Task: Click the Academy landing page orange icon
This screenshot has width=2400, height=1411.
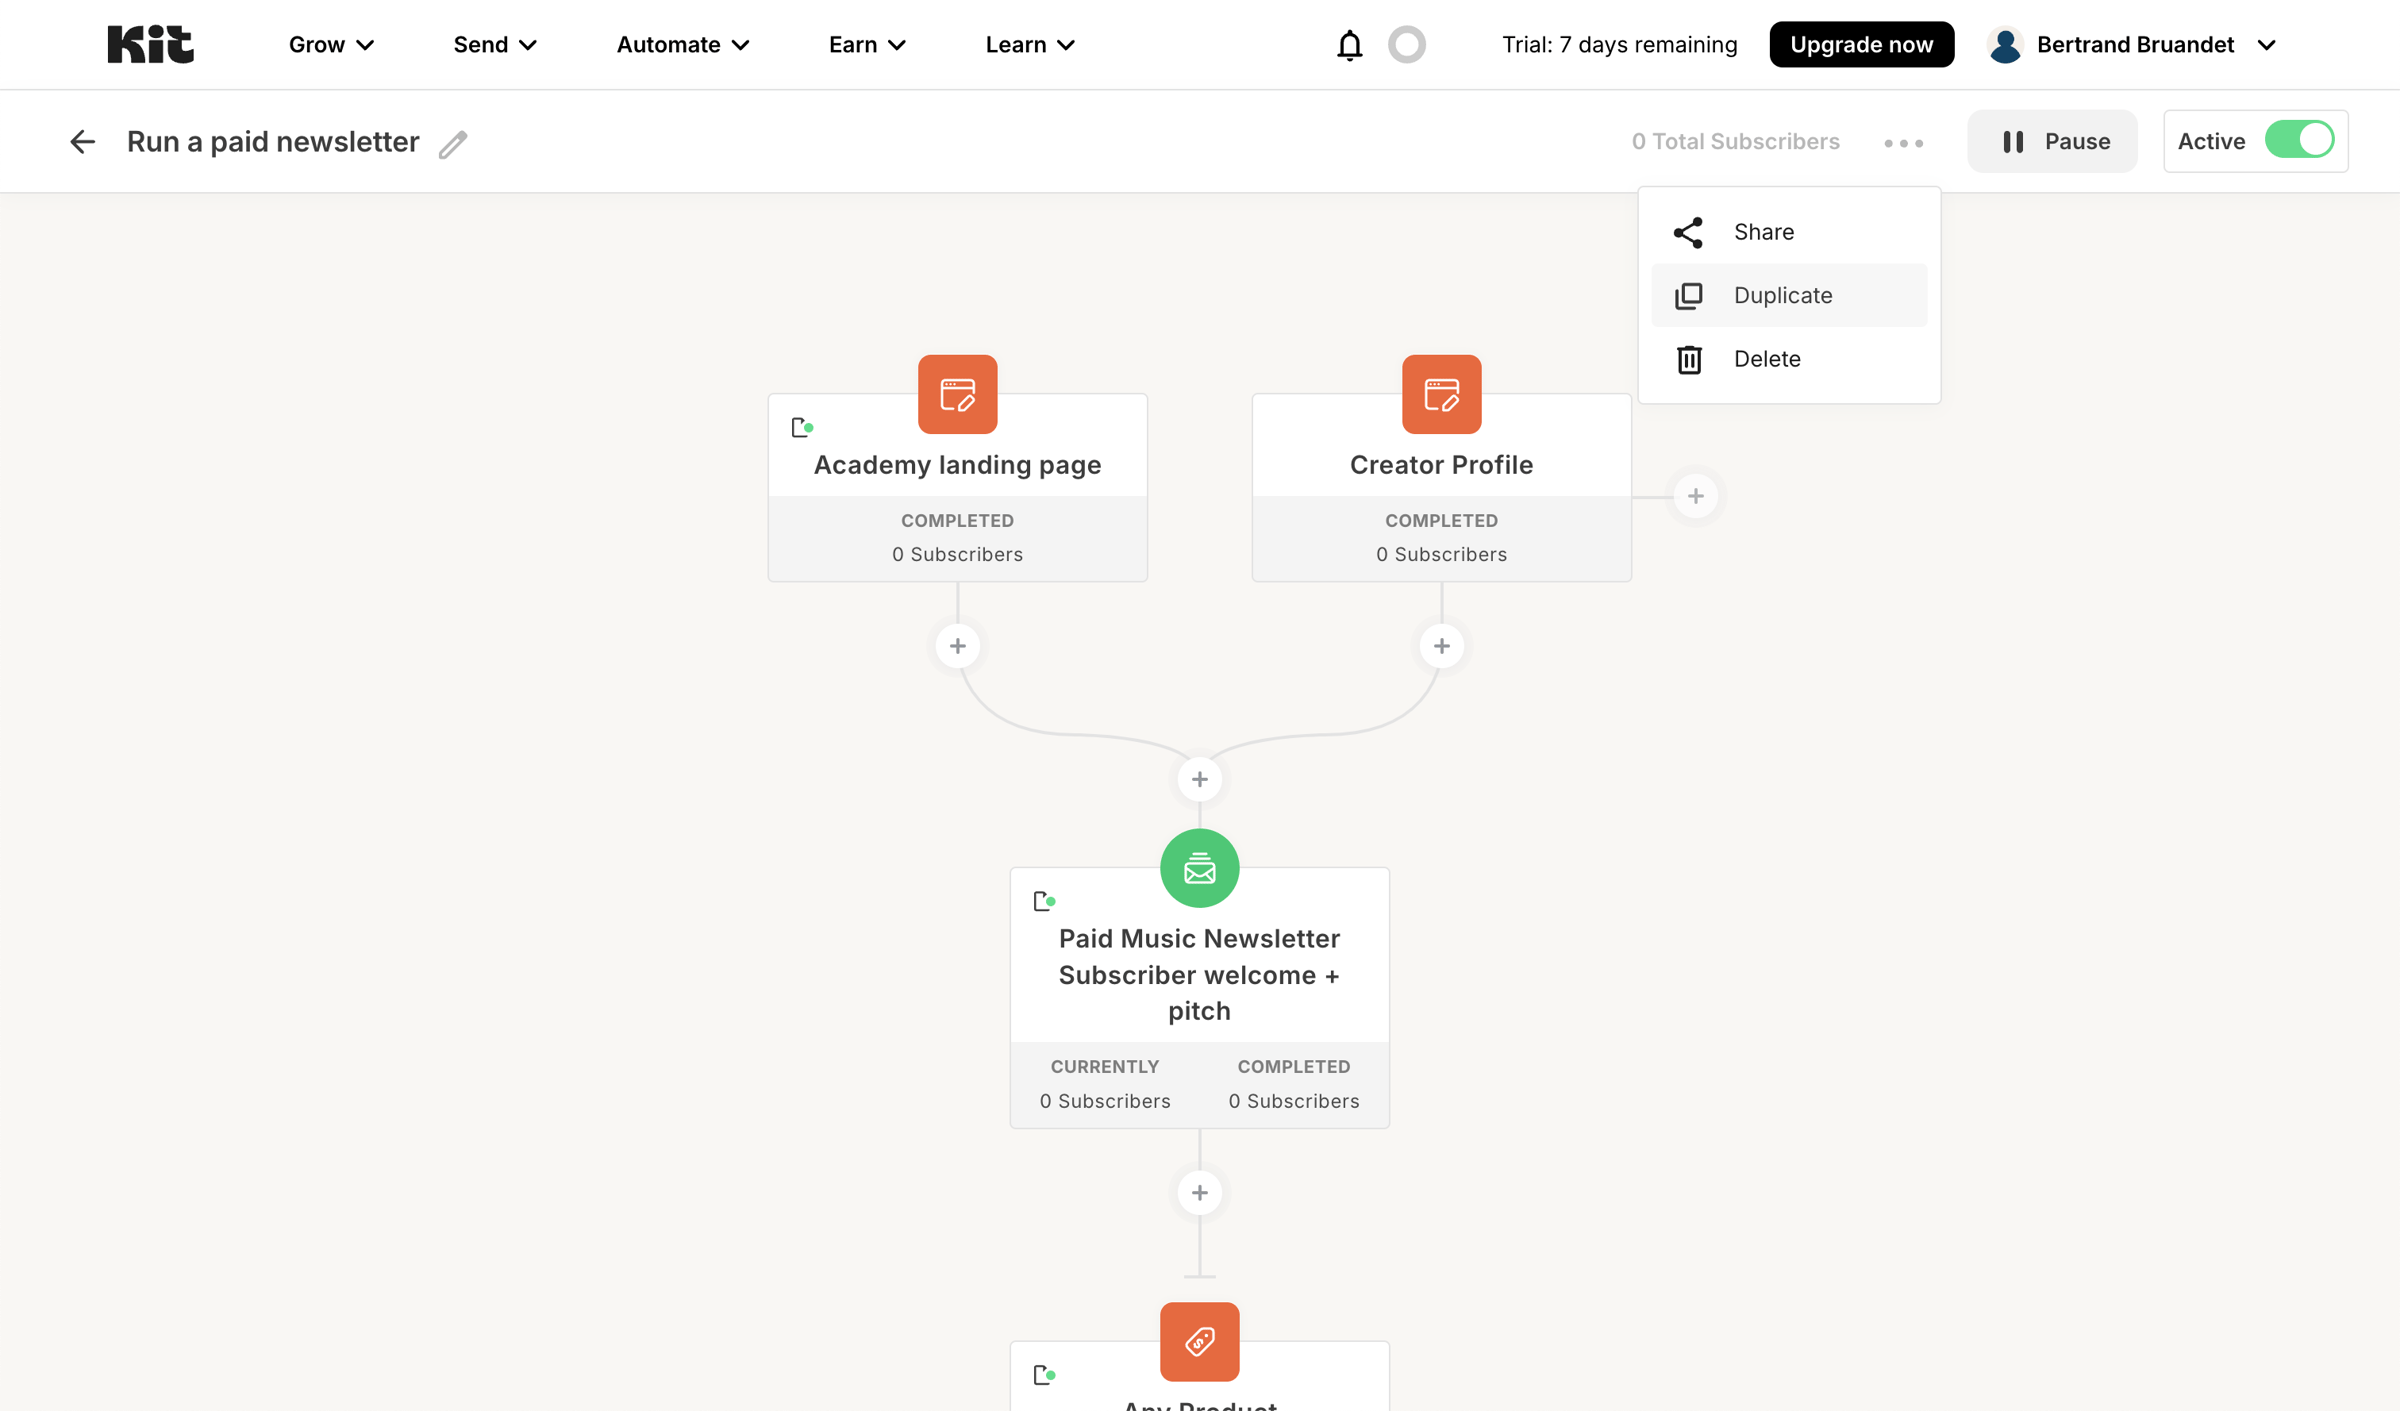Action: 957,394
